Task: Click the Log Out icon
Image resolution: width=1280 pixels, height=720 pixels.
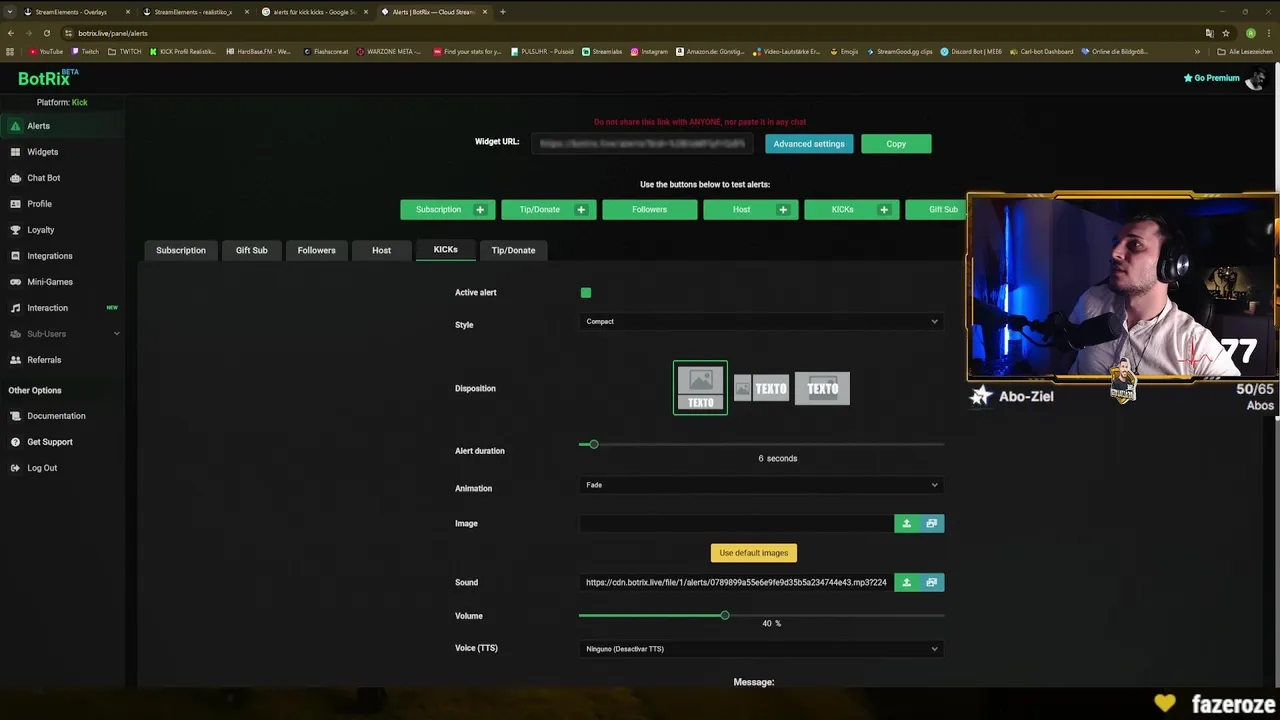Action: point(15,468)
